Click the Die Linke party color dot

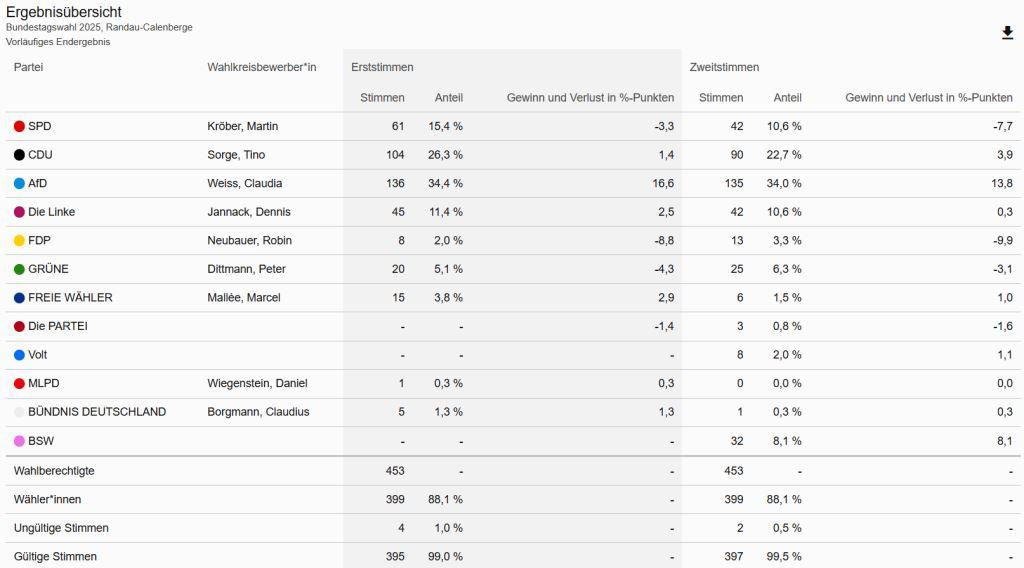19,212
